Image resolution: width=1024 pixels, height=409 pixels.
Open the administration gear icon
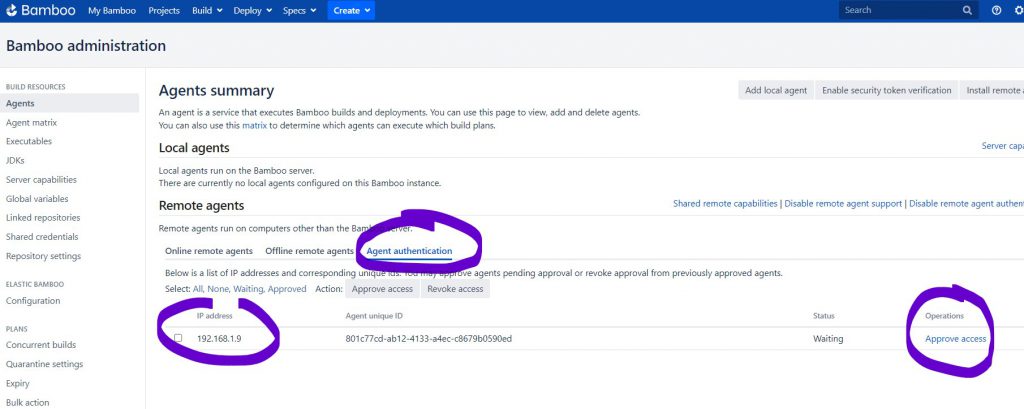(x=1018, y=10)
